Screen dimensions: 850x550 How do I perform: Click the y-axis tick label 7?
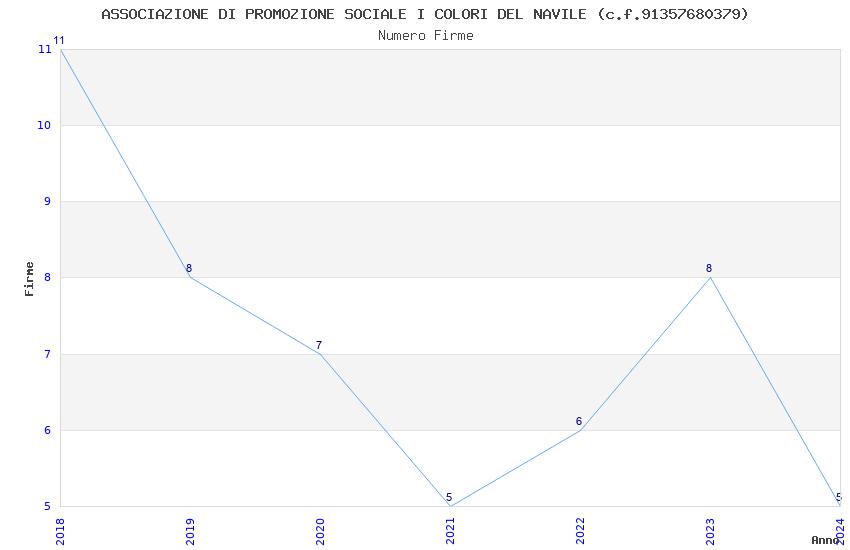(x=48, y=354)
